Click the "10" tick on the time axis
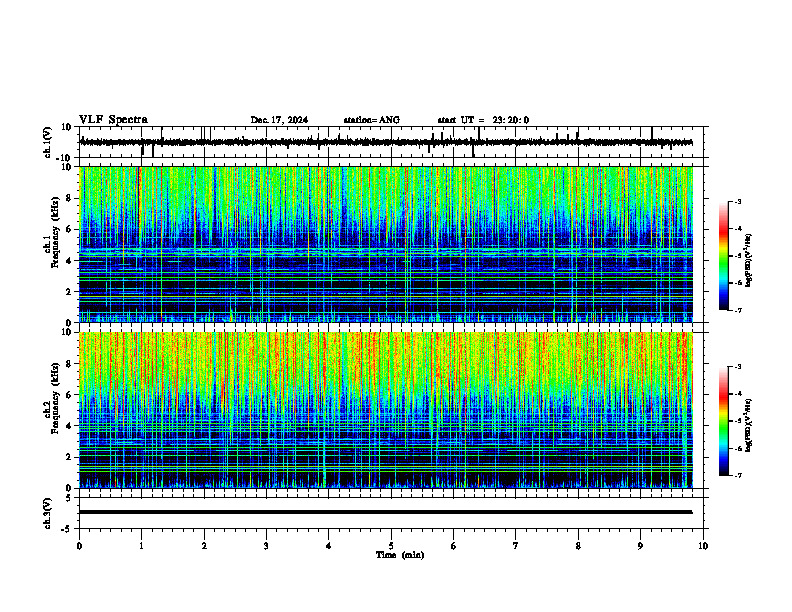 pyautogui.click(x=703, y=546)
